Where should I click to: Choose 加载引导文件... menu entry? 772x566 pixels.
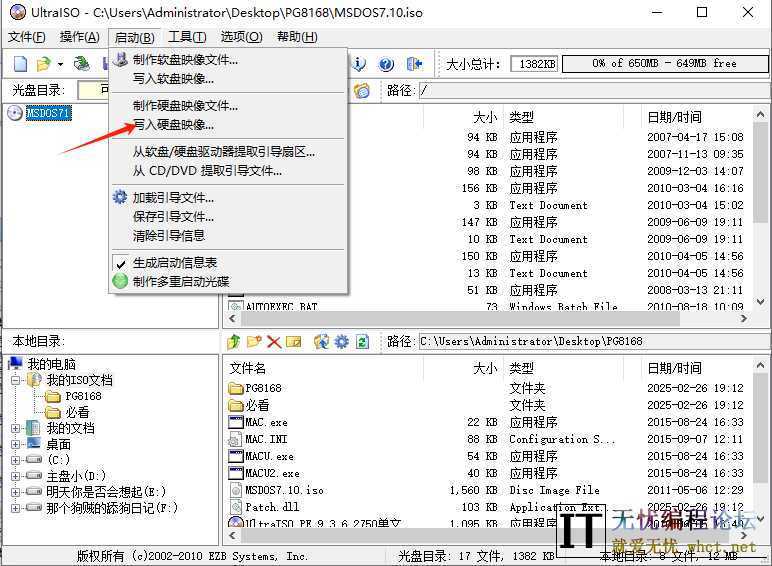[173, 198]
